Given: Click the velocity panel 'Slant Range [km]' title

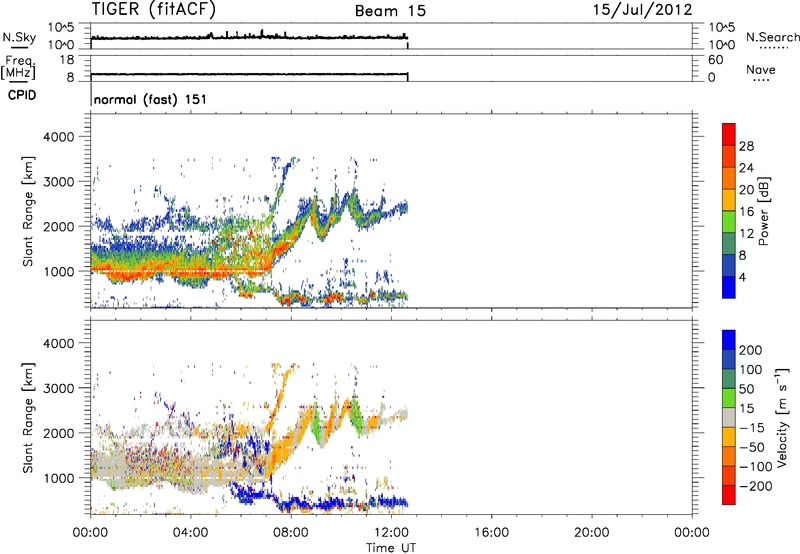Looking at the screenshot, I should pyautogui.click(x=28, y=417).
